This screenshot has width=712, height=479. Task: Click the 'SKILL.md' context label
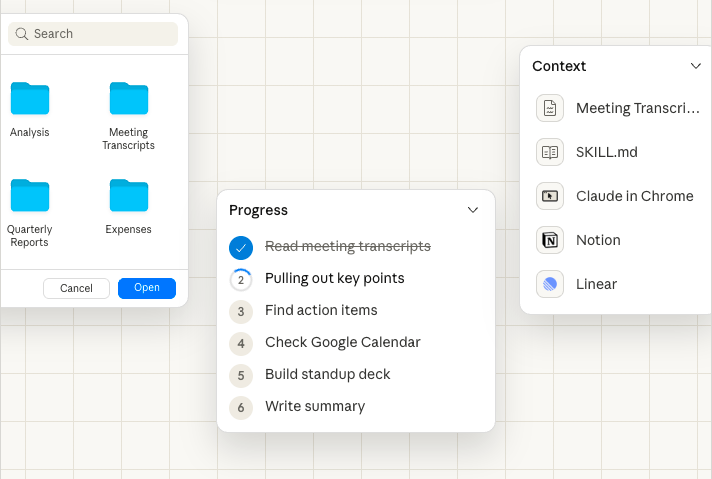pyautogui.click(x=607, y=152)
